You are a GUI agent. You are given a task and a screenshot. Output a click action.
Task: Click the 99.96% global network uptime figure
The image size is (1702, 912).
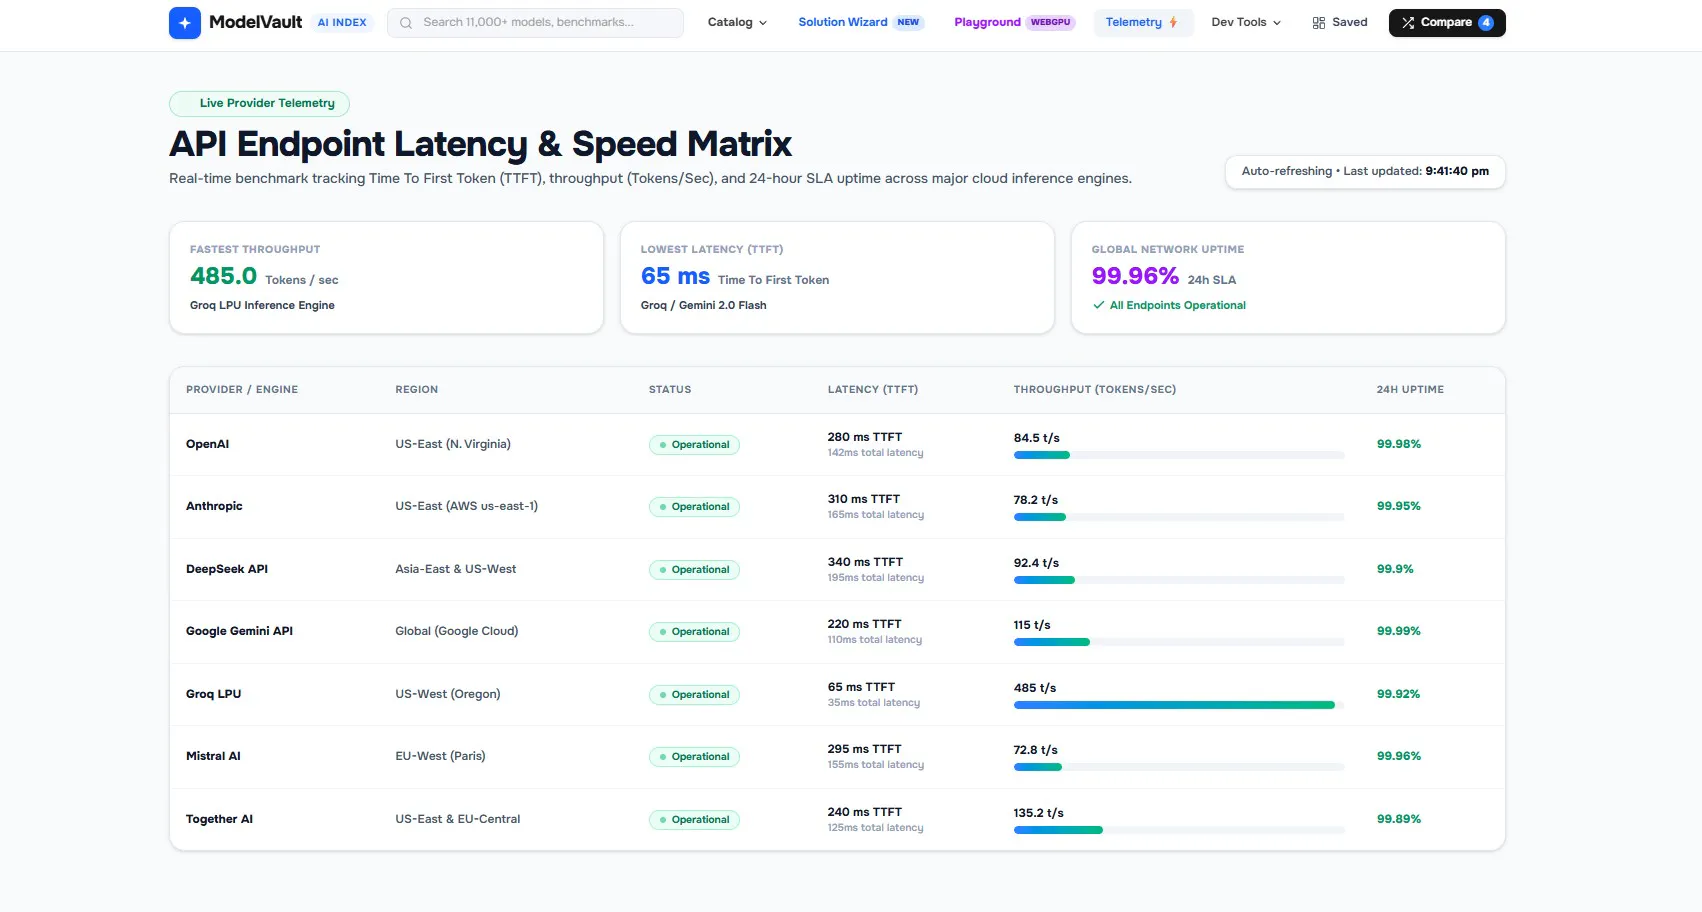[1135, 276]
